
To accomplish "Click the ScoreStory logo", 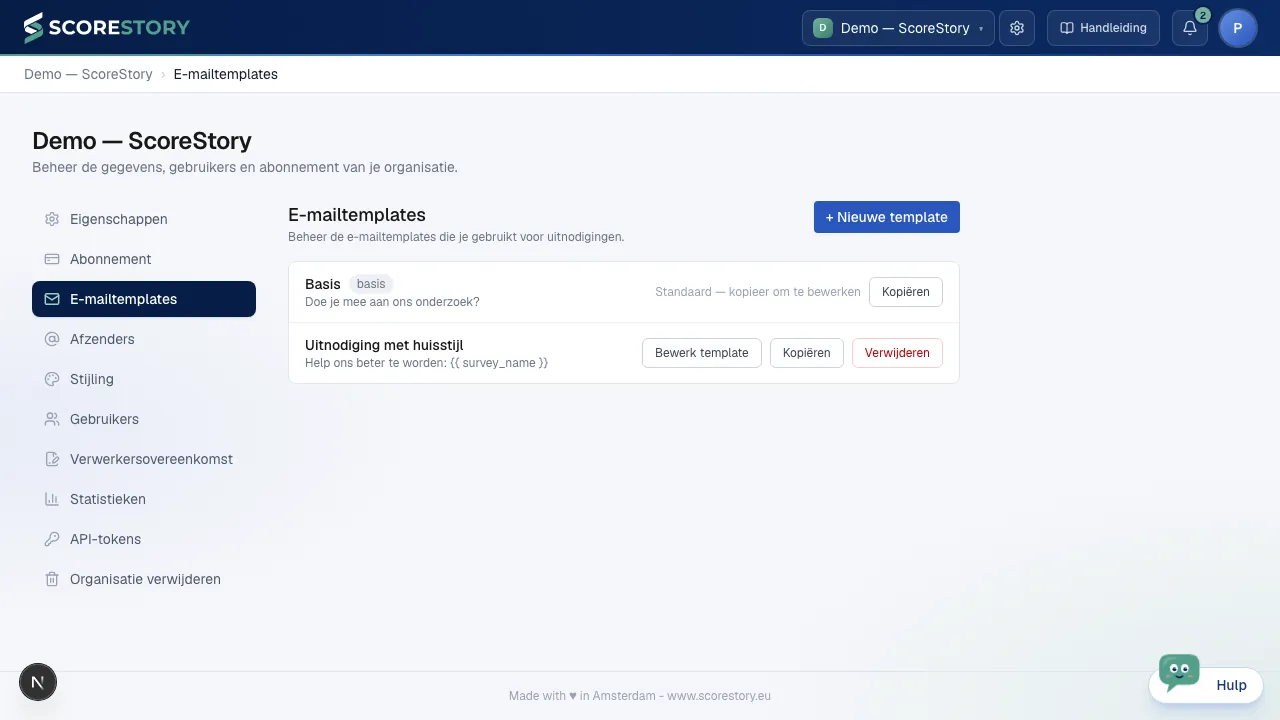I will [x=106, y=28].
